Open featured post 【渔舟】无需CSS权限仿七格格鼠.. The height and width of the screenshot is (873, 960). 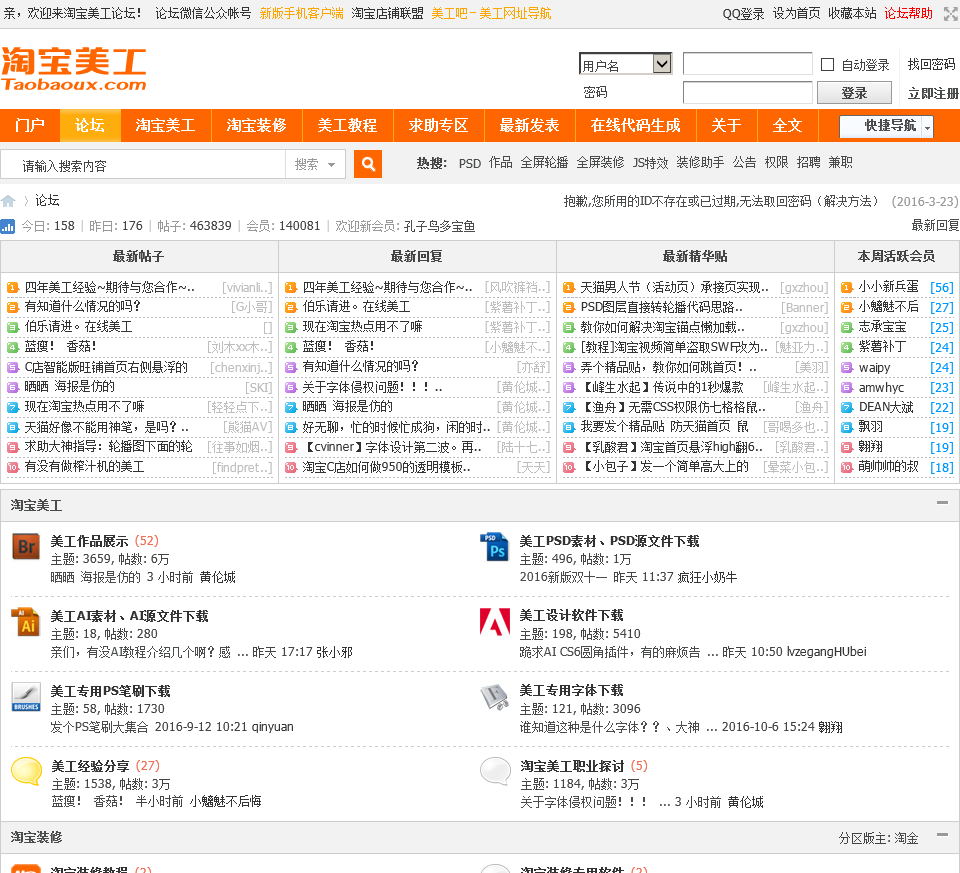(x=673, y=407)
